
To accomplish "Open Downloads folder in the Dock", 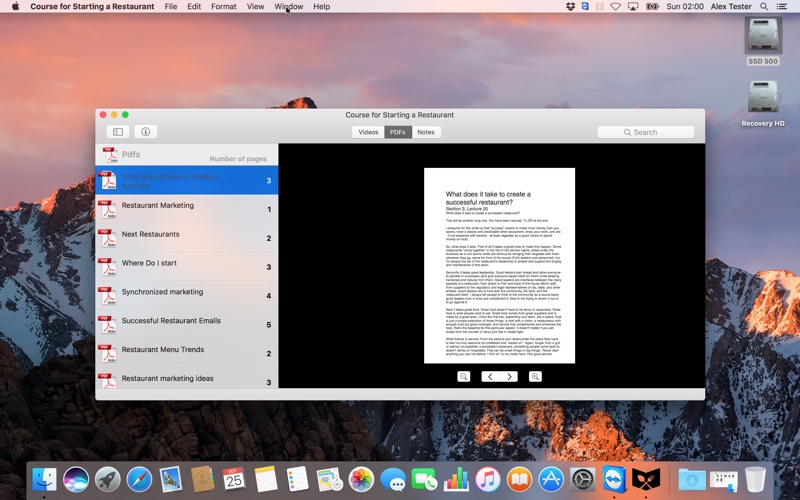I will click(692, 480).
